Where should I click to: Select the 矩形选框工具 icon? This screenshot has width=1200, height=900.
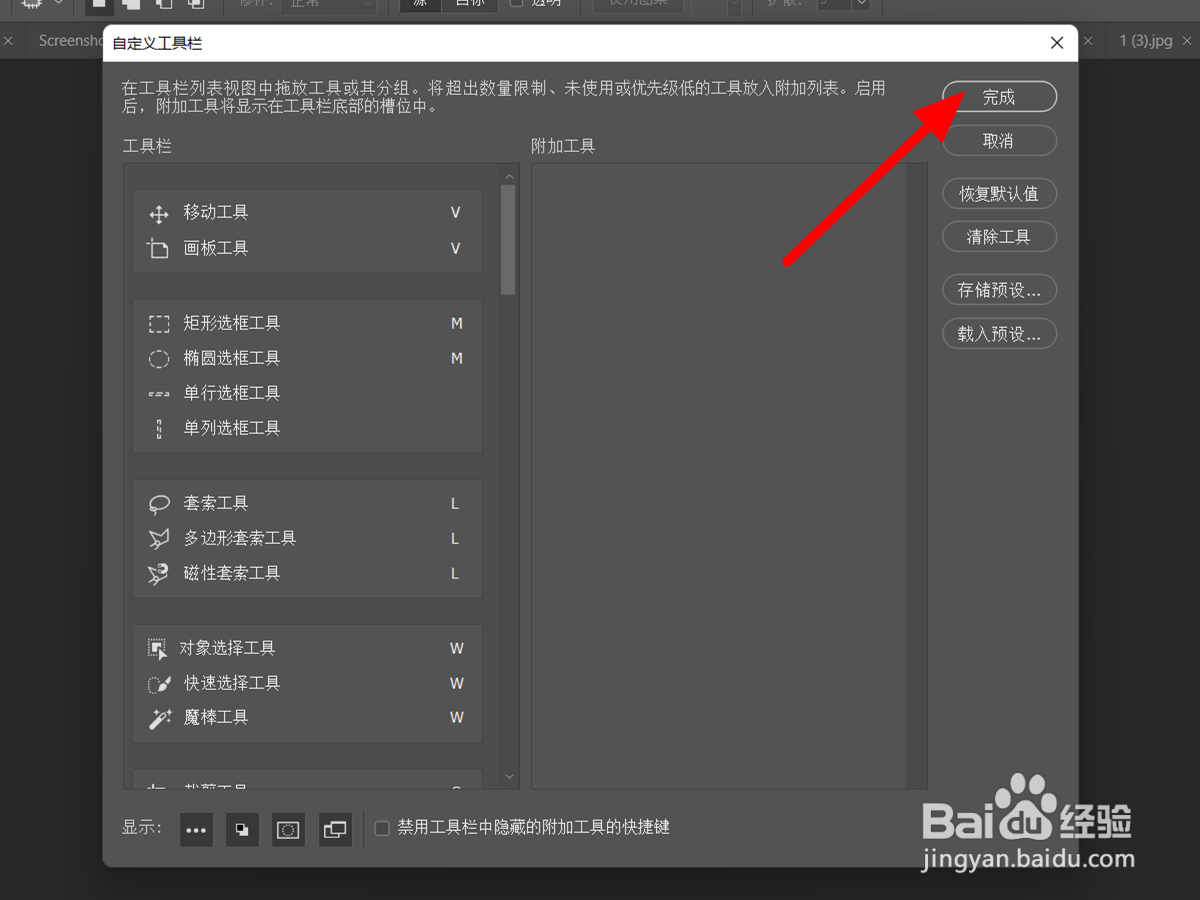tap(159, 324)
